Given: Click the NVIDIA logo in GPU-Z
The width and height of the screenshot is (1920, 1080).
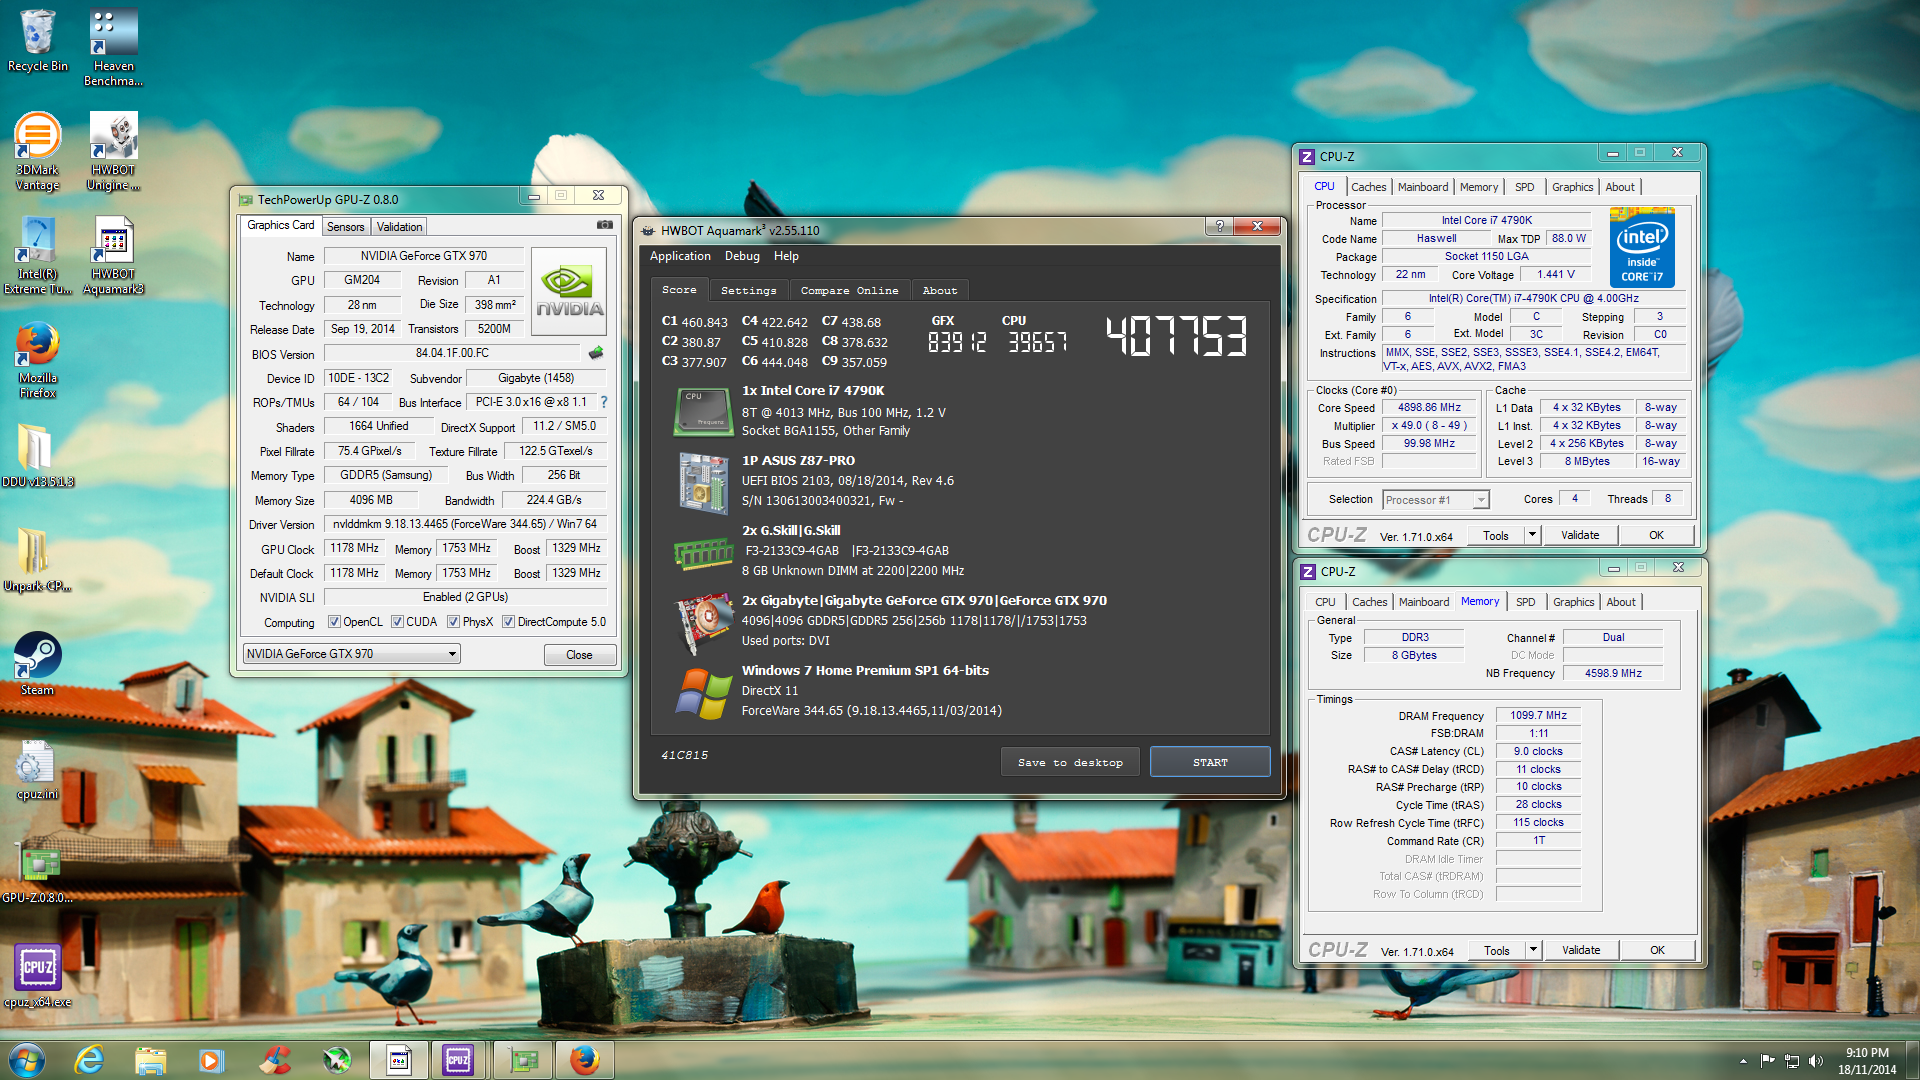Looking at the screenshot, I should click(x=569, y=290).
